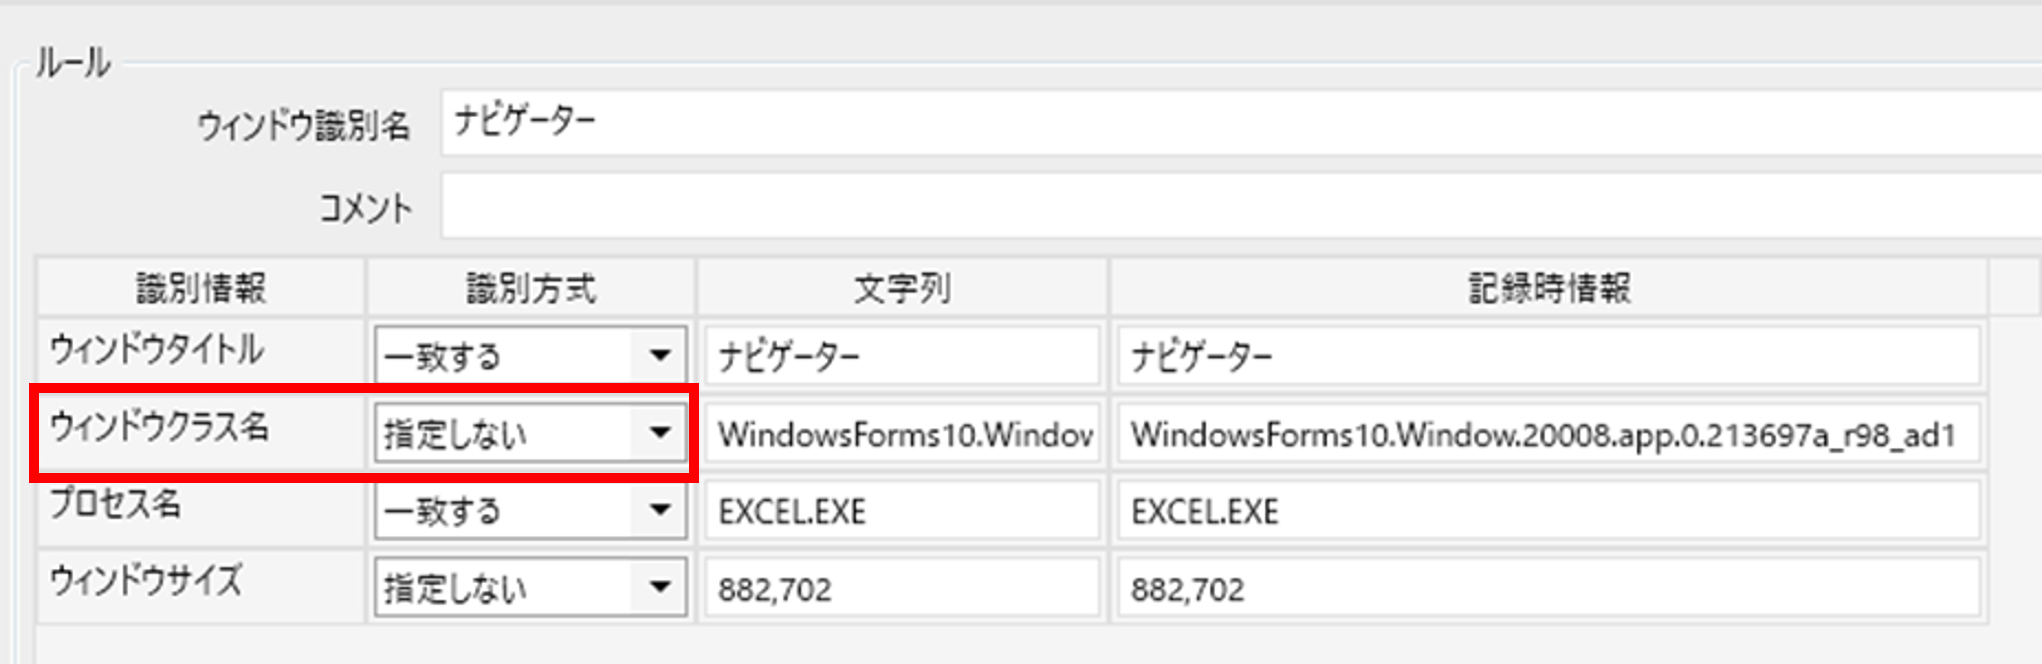Click the 識別方式 column header

coord(531,288)
